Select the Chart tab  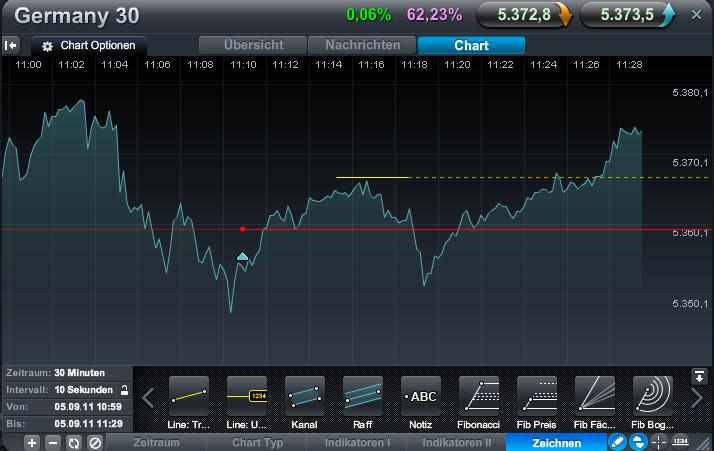(471, 45)
